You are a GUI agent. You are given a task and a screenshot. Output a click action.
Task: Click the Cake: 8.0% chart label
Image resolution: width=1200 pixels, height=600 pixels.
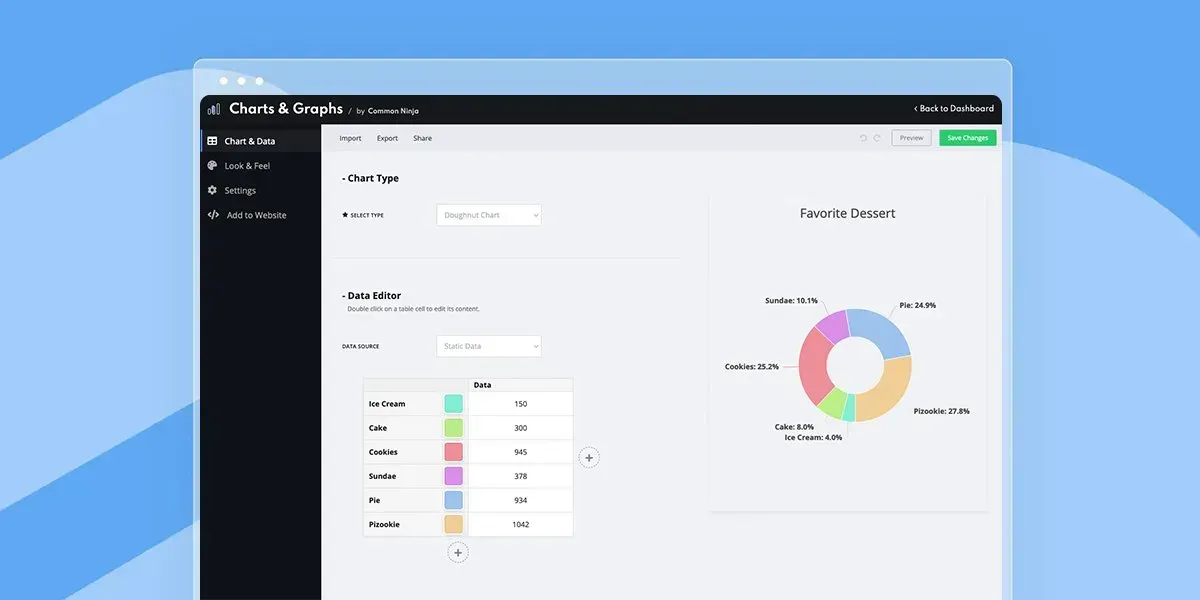tap(794, 427)
